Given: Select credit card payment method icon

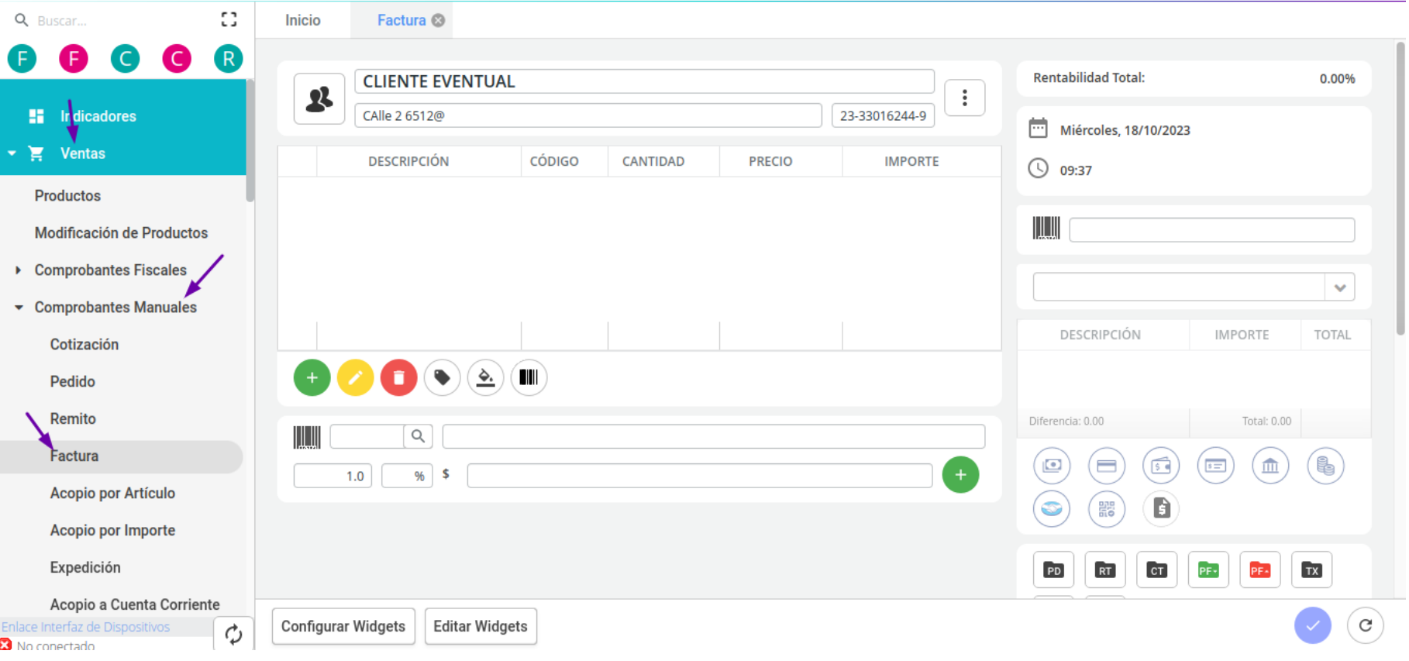Looking at the screenshot, I should click(x=1107, y=466).
